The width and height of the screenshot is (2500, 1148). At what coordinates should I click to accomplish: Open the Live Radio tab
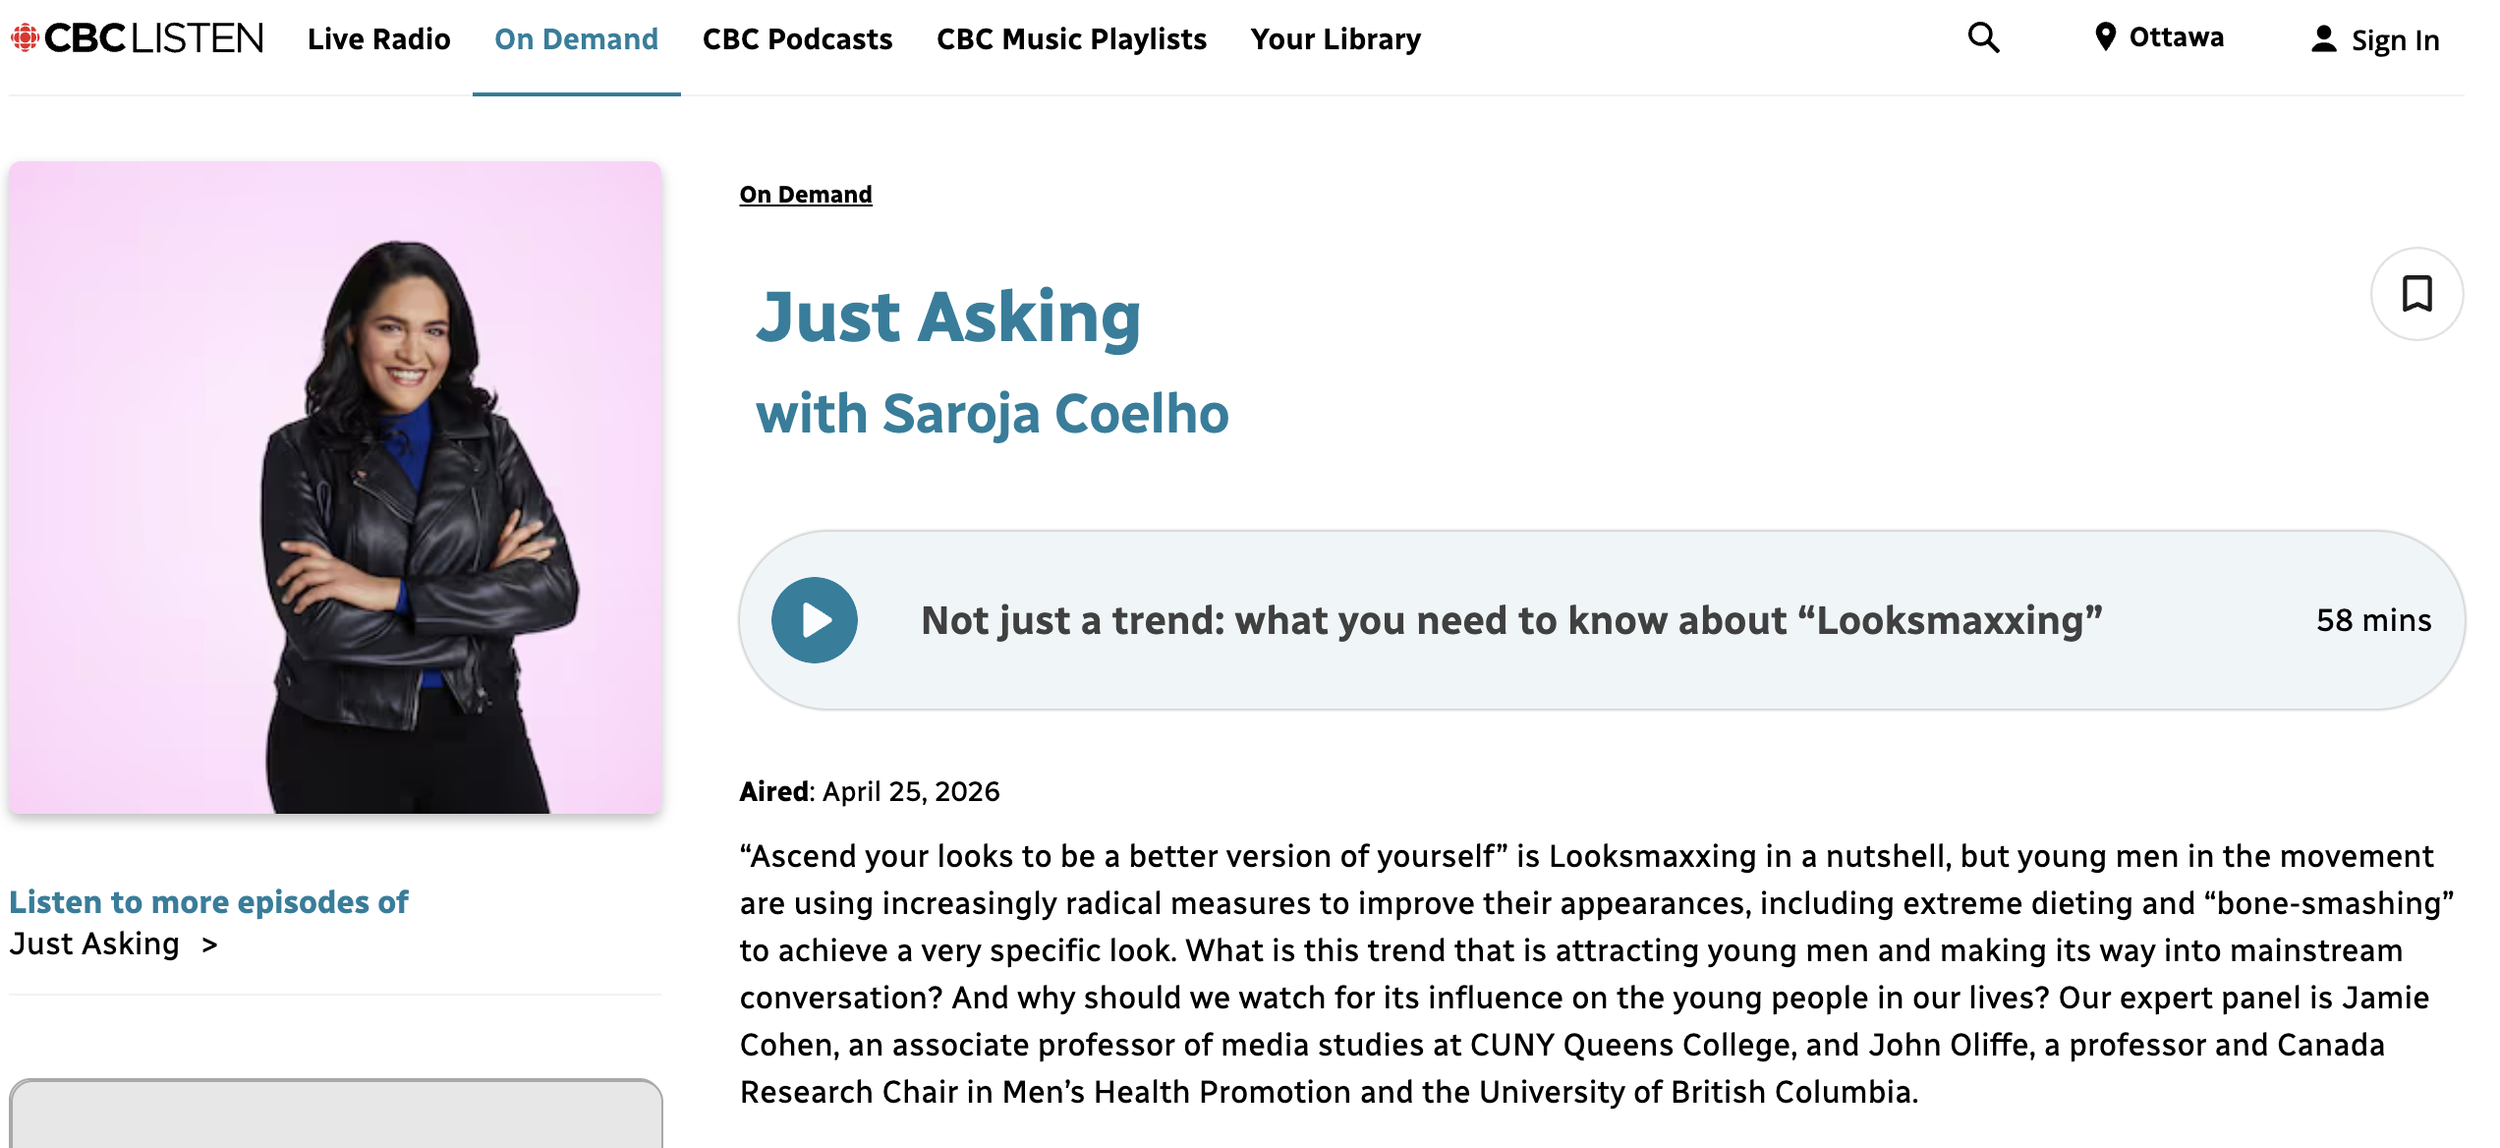[x=379, y=39]
